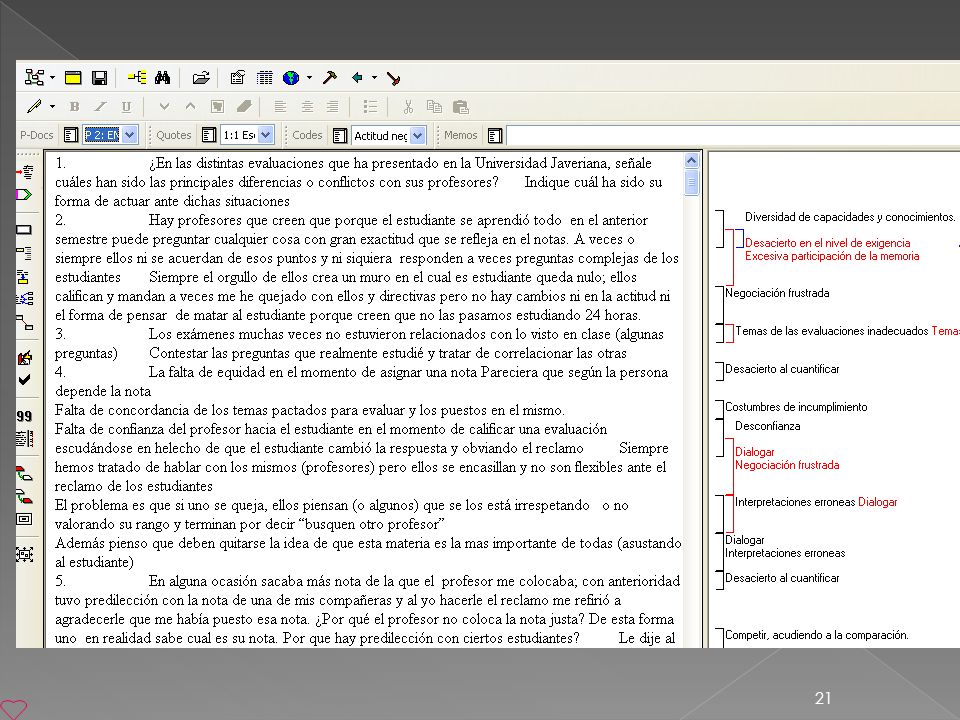960x720 pixels.
Task: Click the brown hammer tool icon
Action: (x=329, y=78)
